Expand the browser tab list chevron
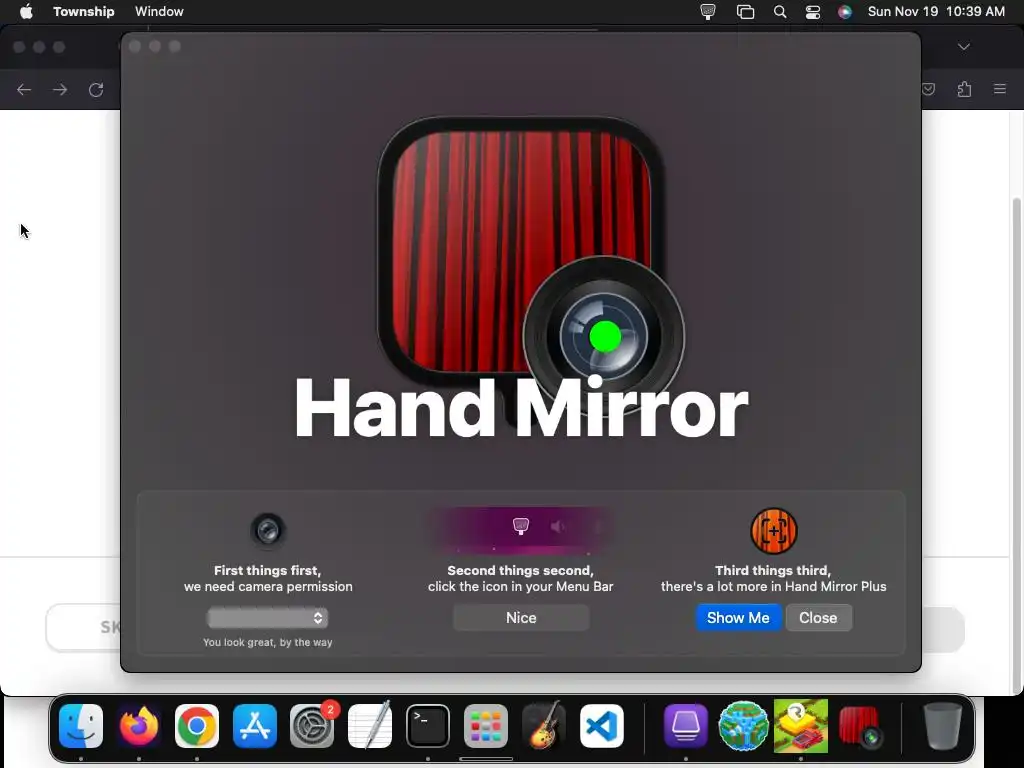The width and height of the screenshot is (1024, 768). (x=964, y=47)
